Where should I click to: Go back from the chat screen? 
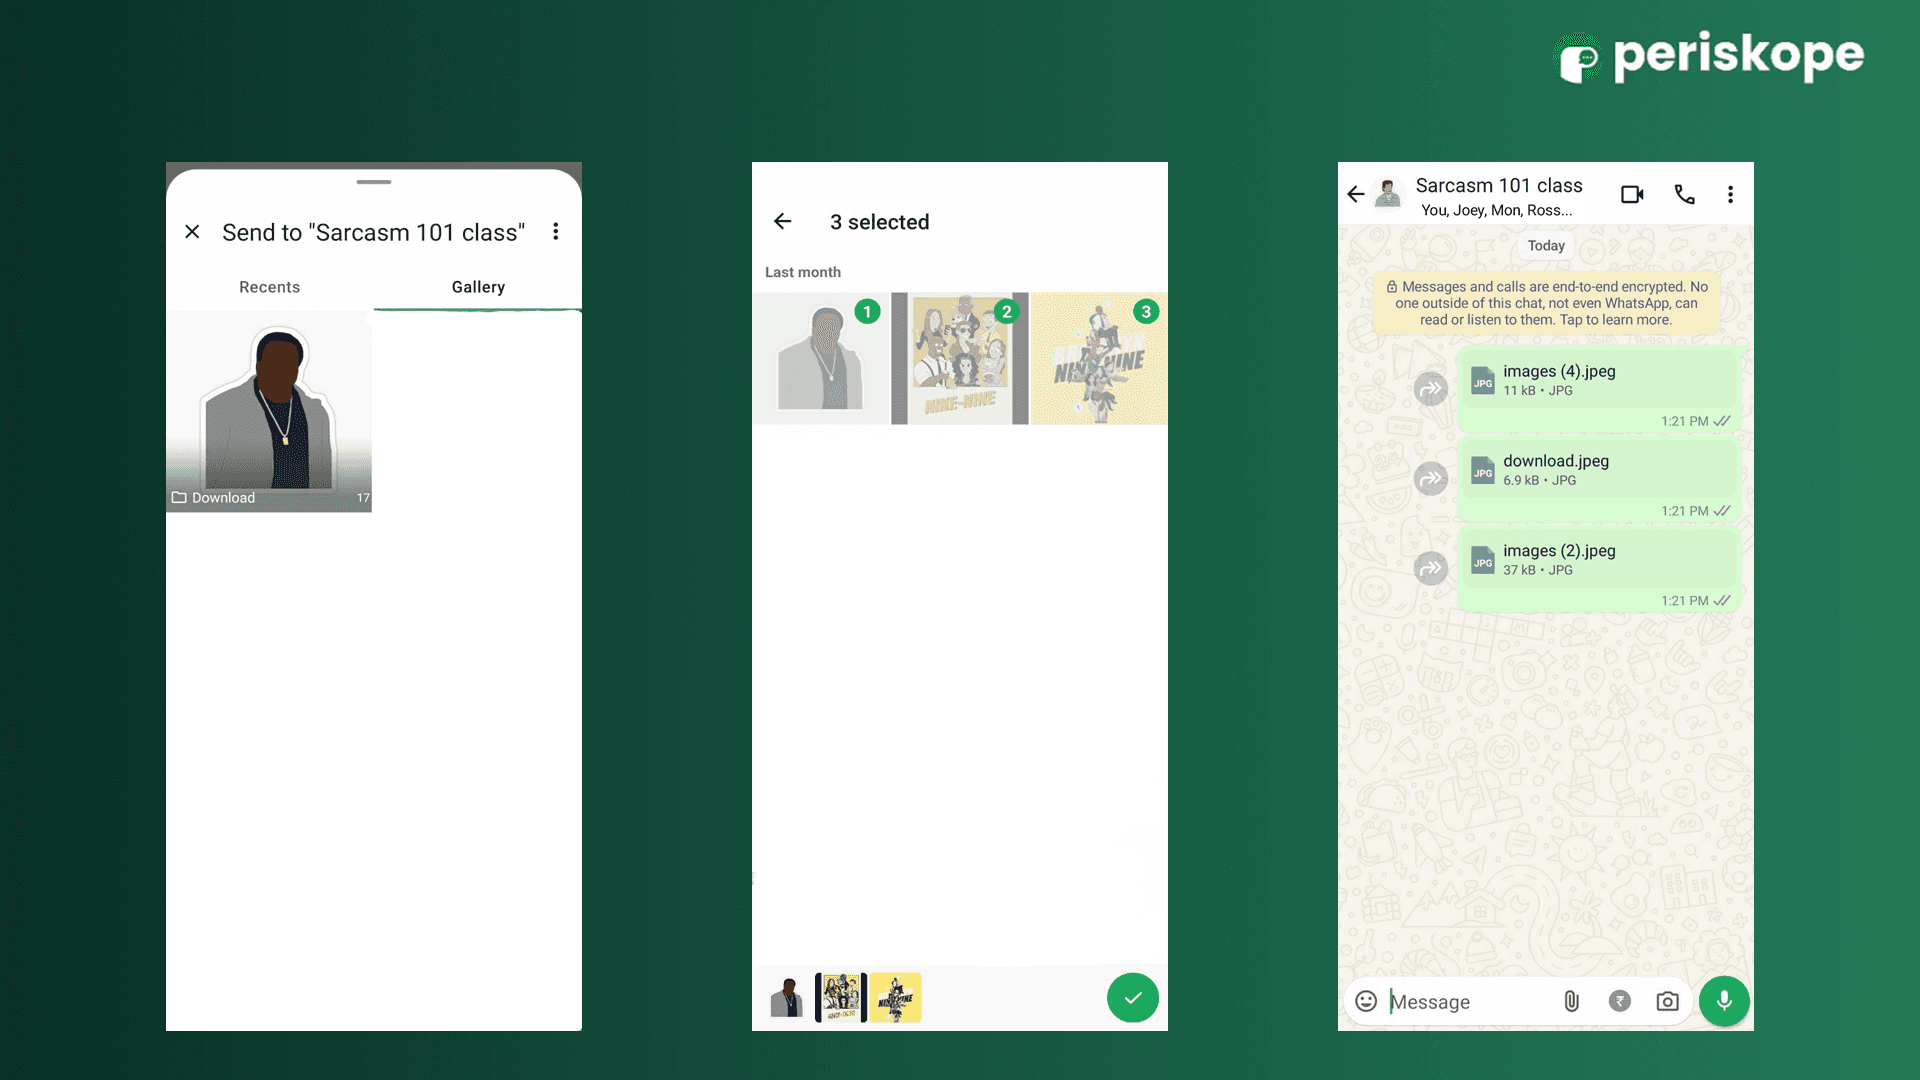[x=1355, y=194]
